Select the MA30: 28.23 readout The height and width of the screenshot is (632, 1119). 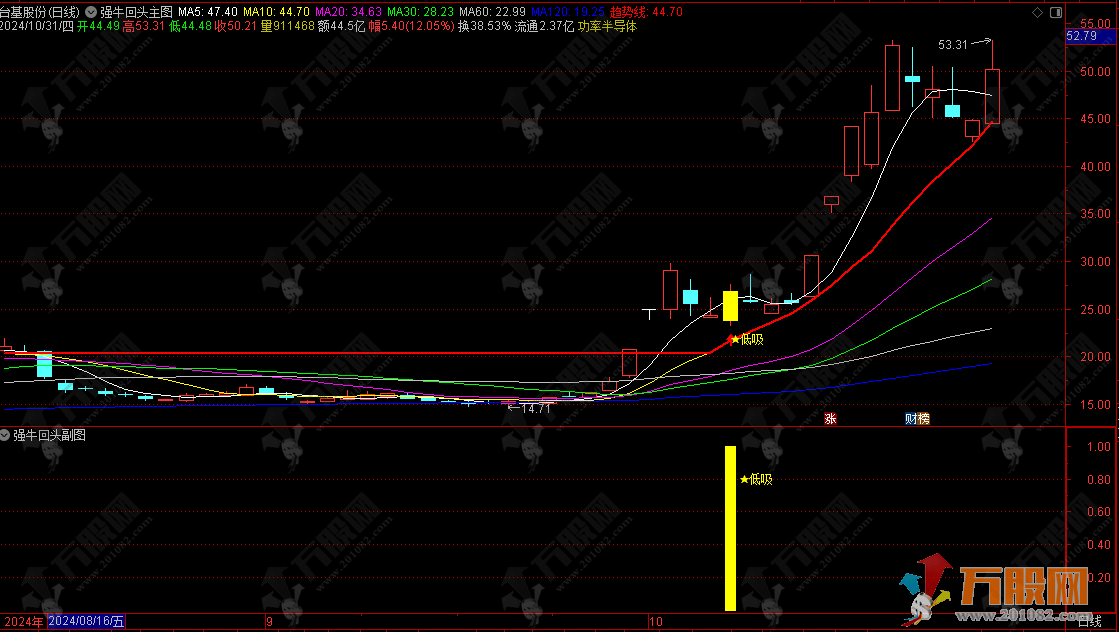[420, 12]
